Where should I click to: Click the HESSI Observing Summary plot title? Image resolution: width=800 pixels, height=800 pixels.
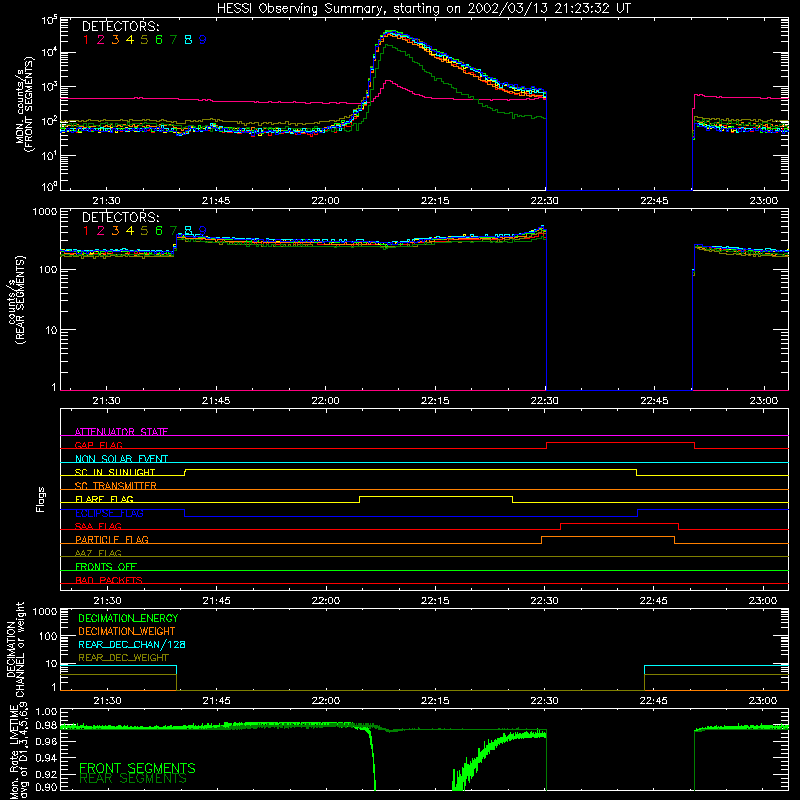423,9
